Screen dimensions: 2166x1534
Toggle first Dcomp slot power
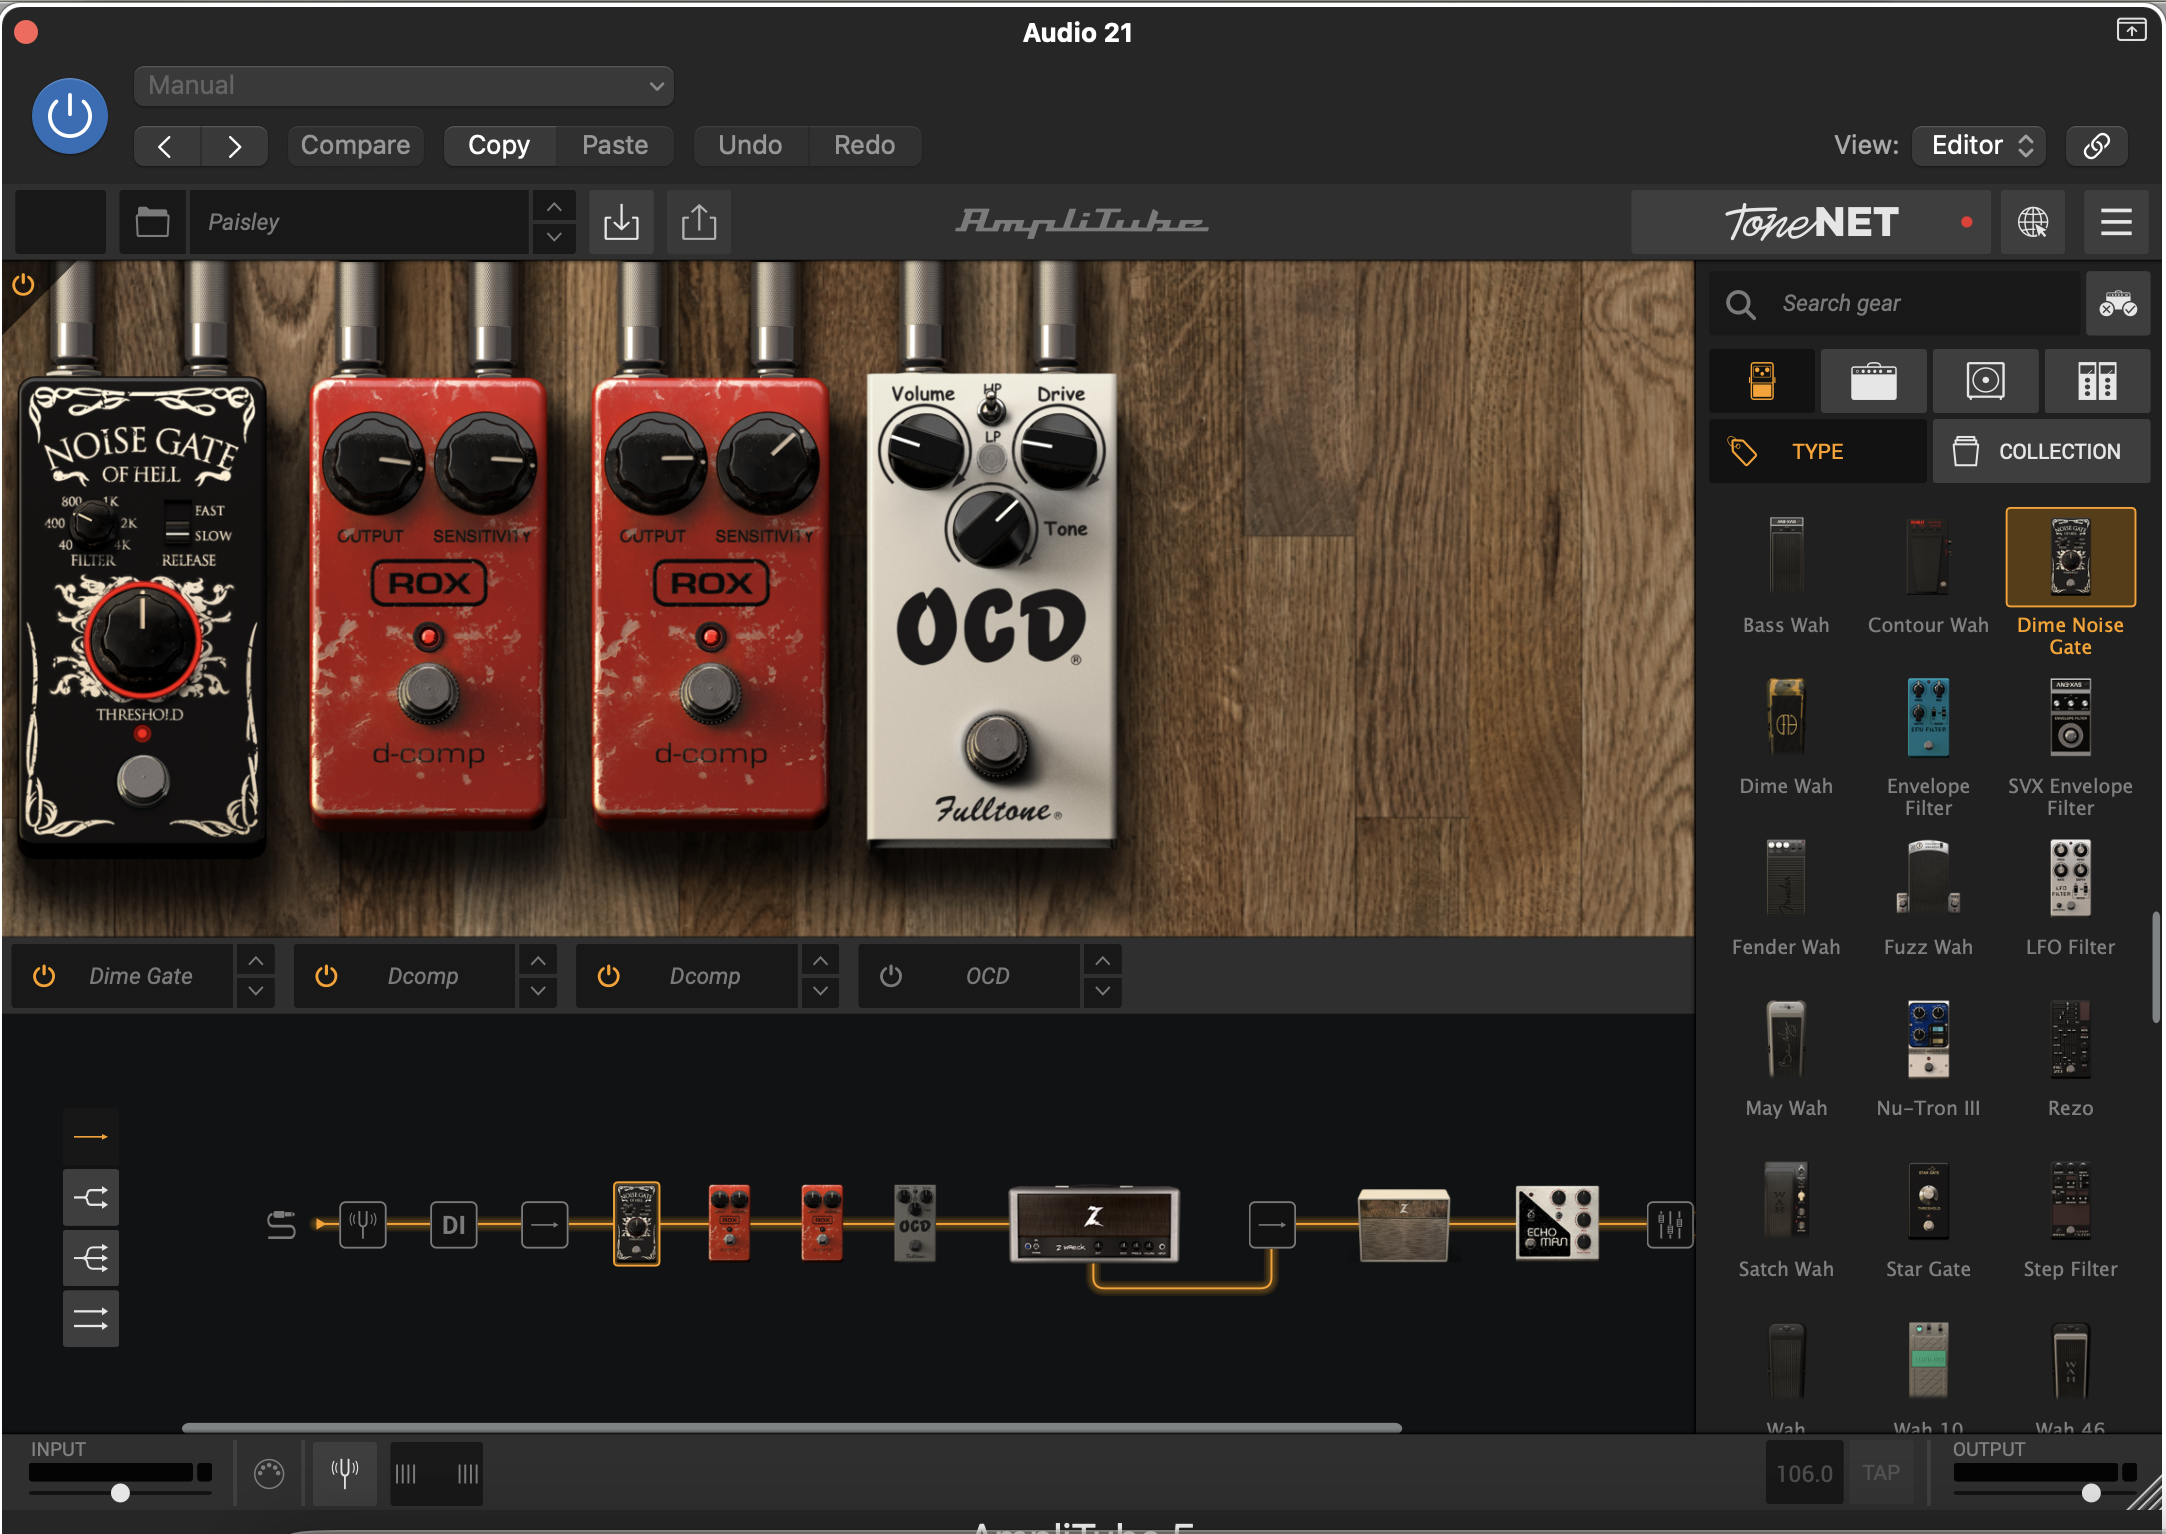(x=326, y=976)
